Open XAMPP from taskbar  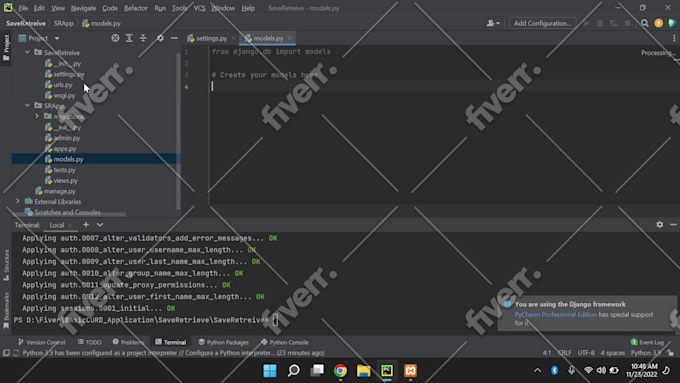click(410, 370)
